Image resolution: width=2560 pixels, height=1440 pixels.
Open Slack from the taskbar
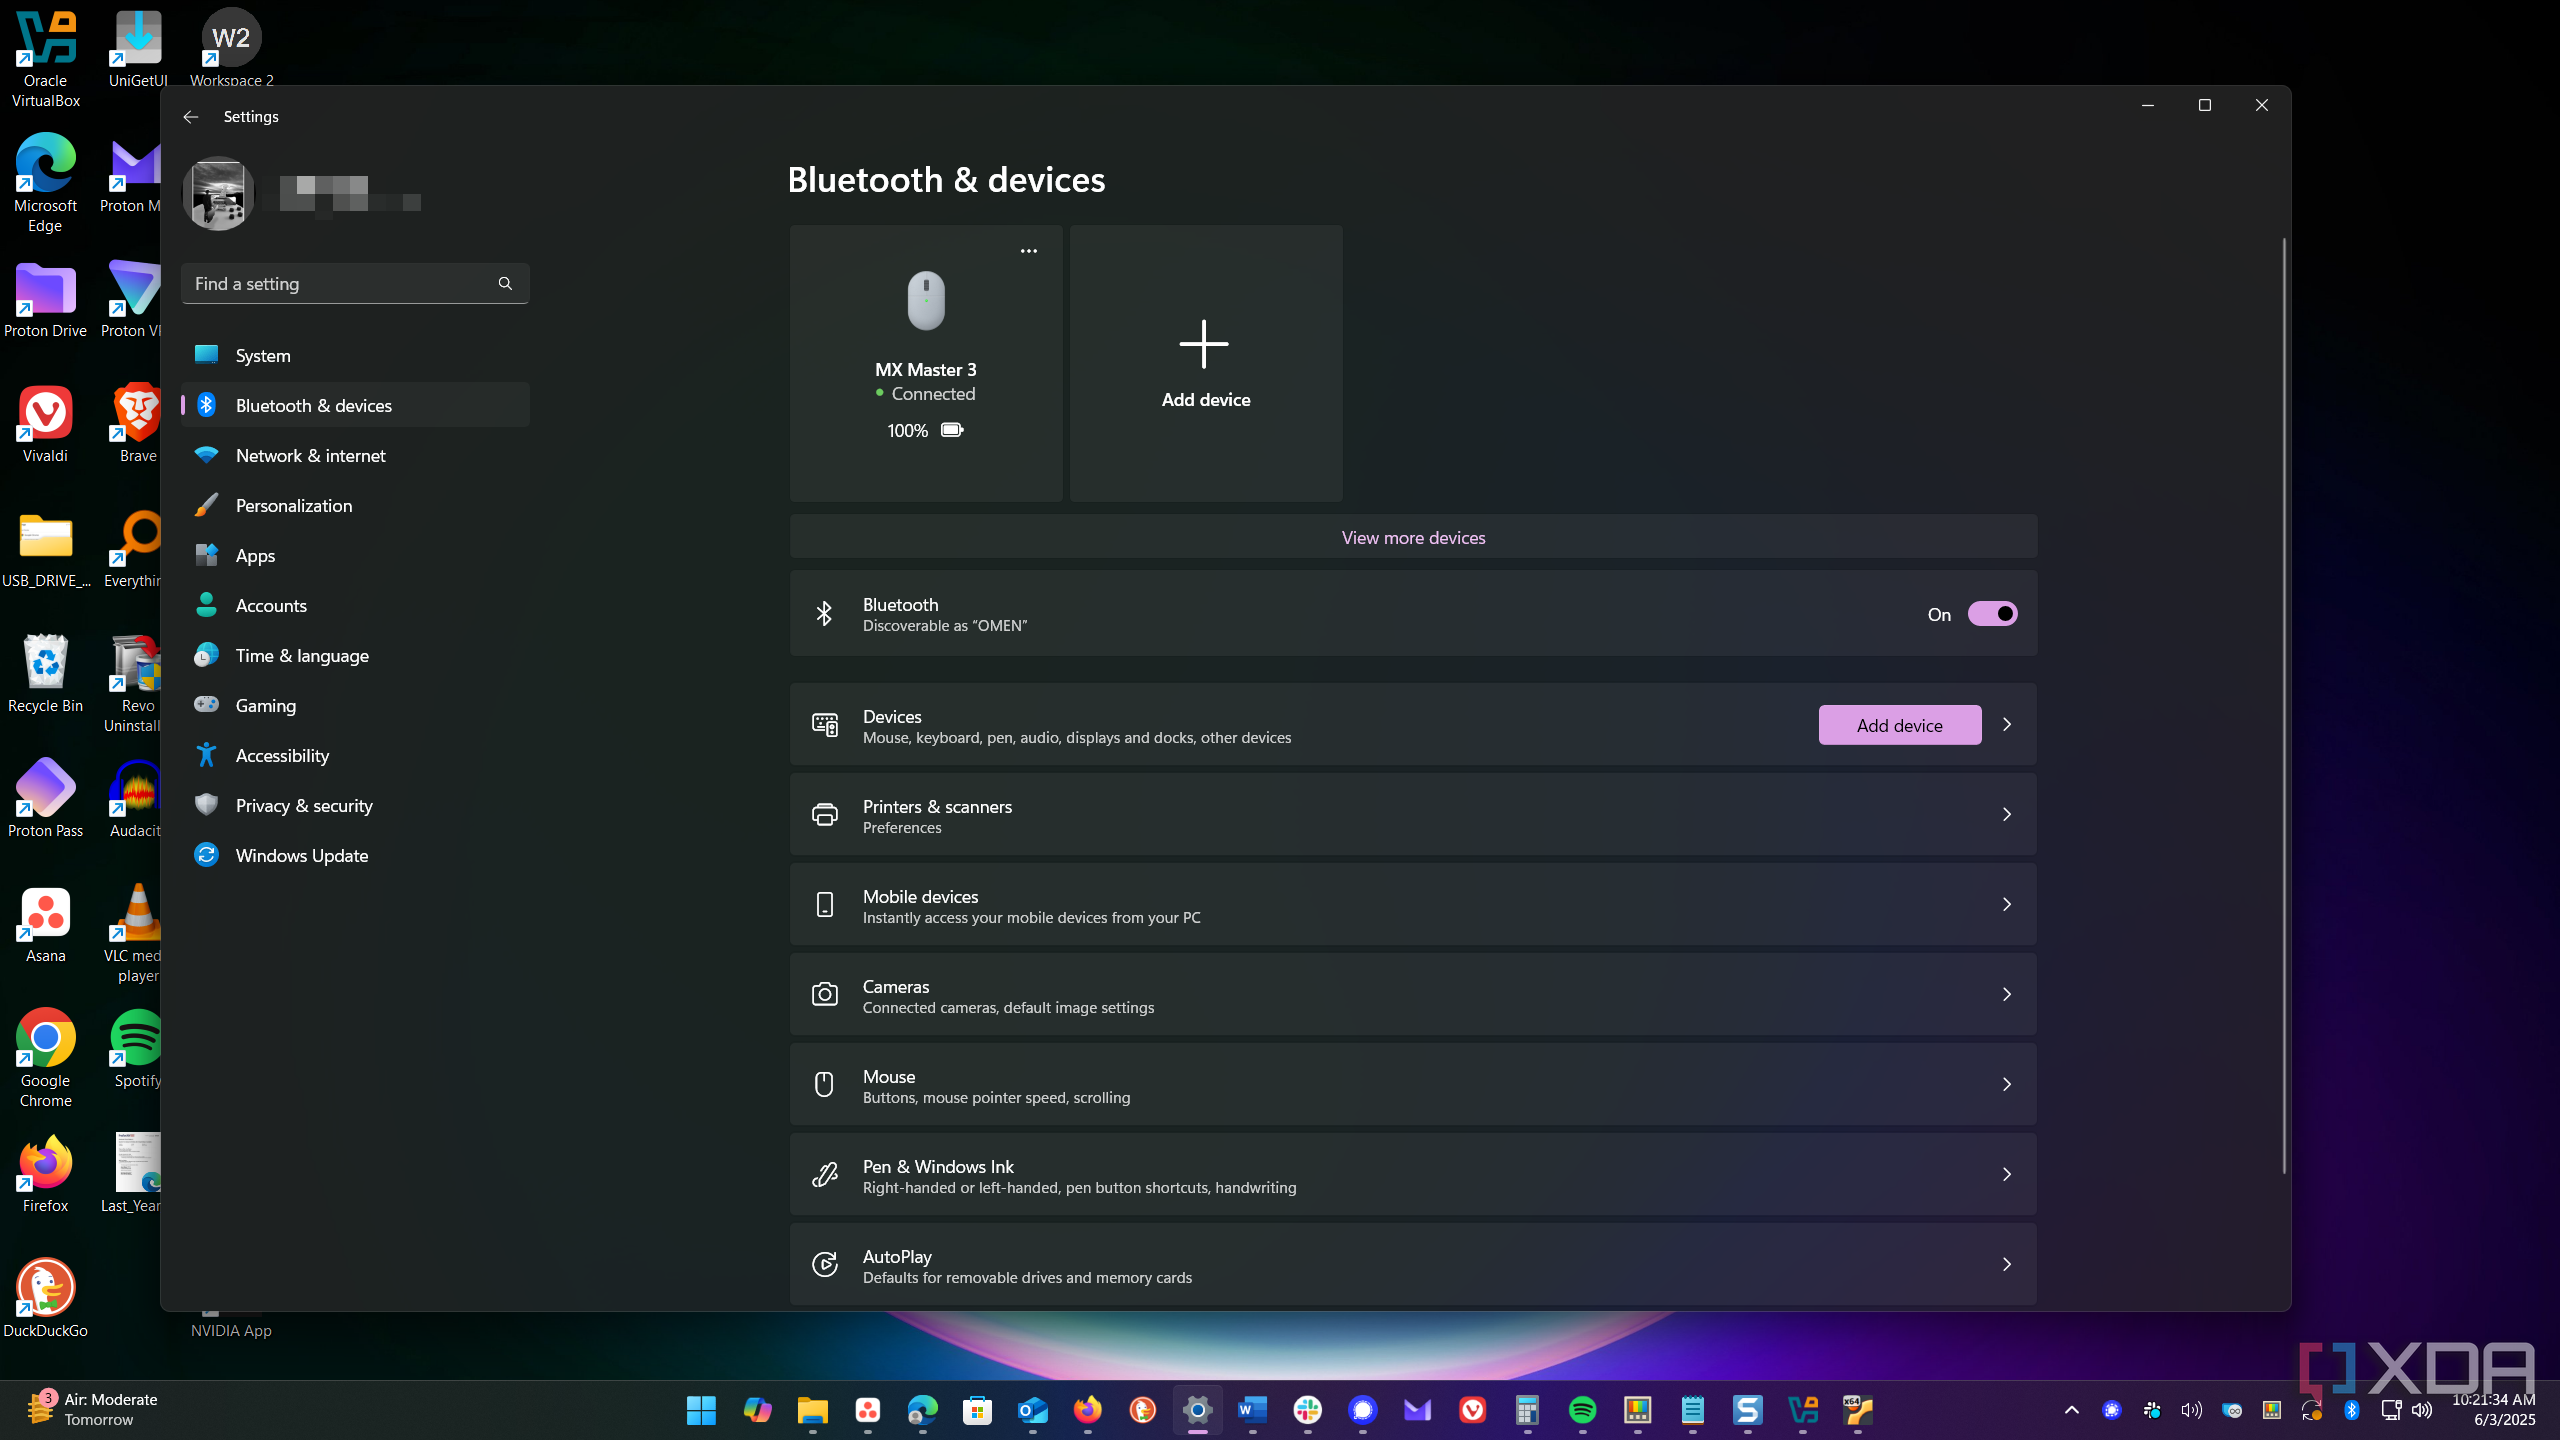(1307, 1410)
